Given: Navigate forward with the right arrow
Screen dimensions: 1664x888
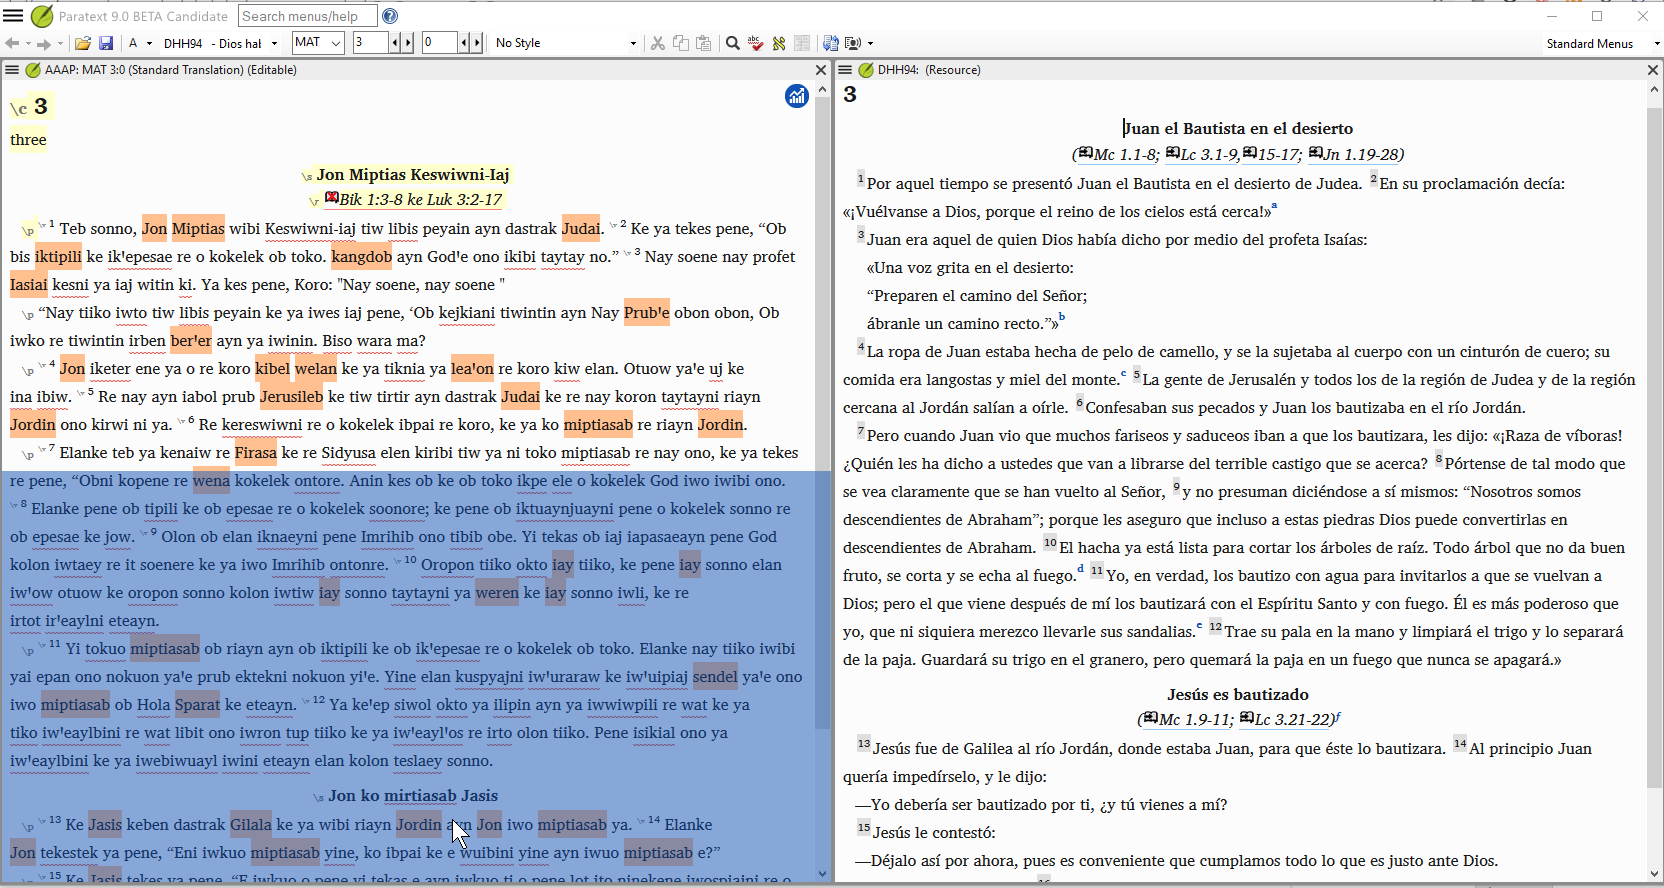Looking at the screenshot, I should pos(44,43).
